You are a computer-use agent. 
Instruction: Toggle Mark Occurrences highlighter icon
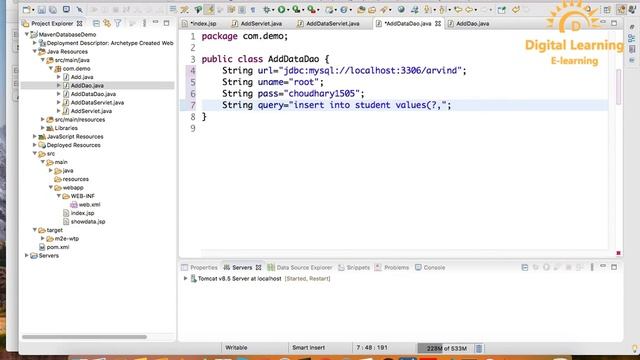coord(209,9)
